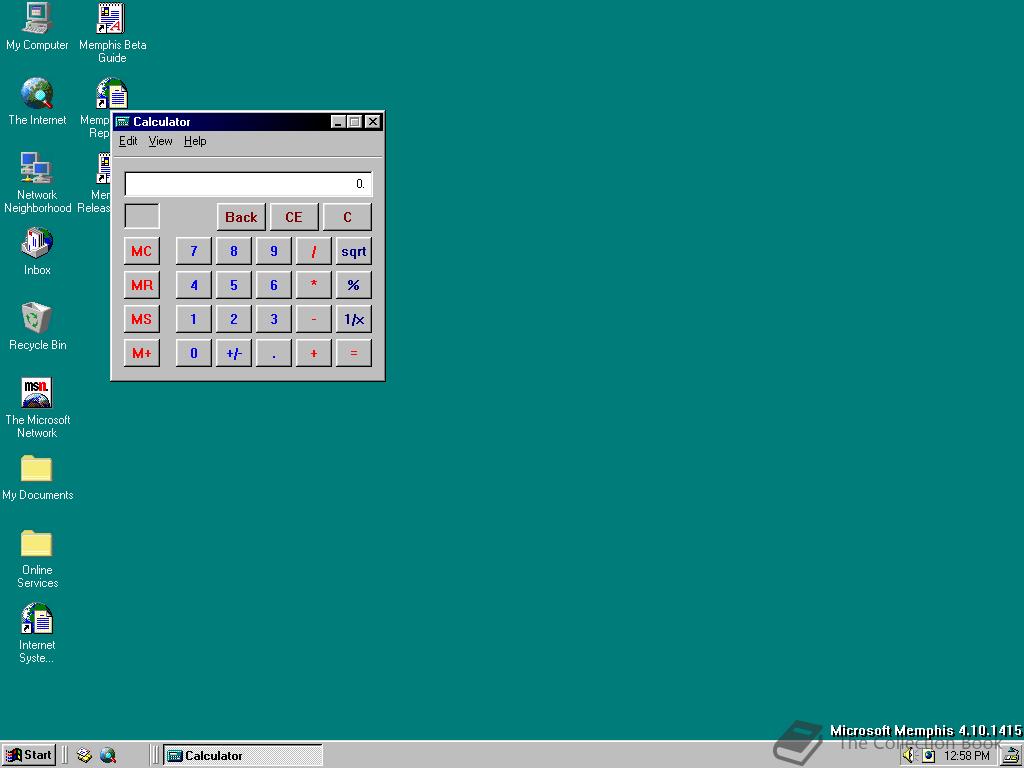Click the digit 7 key
The height and width of the screenshot is (768, 1024).
(193, 251)
